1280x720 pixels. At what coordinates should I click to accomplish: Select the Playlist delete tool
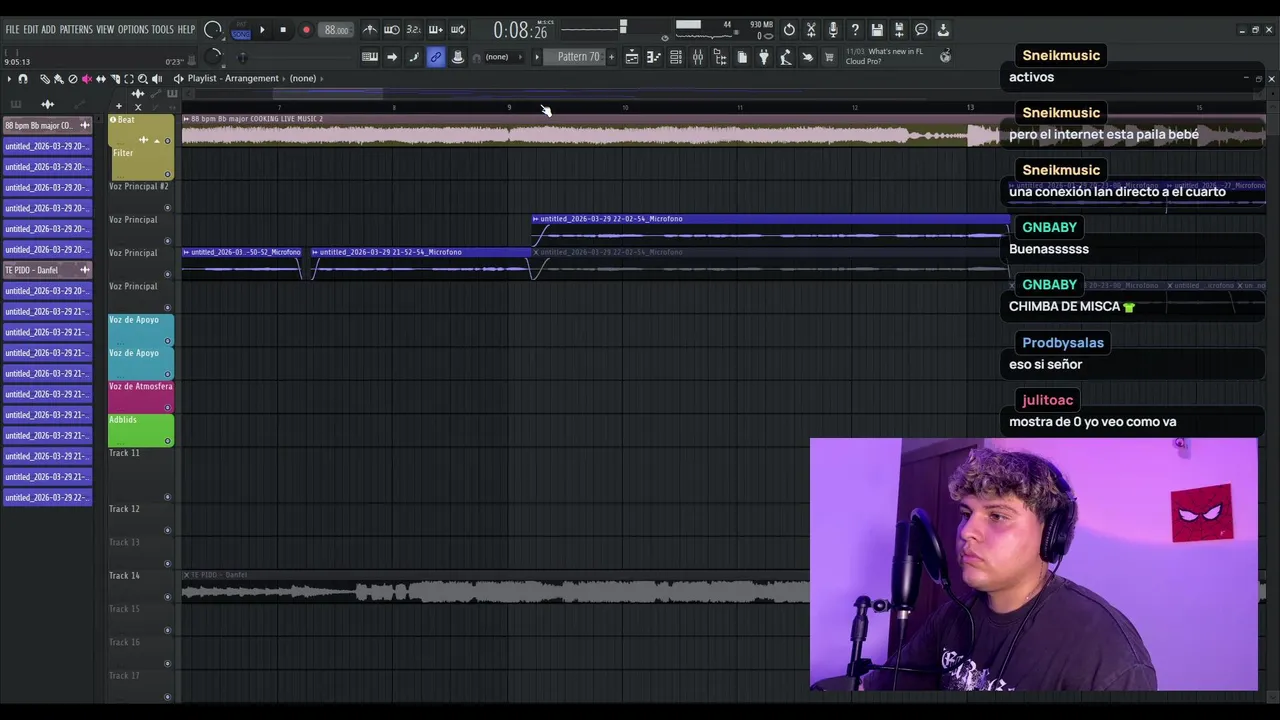pyautogui.click(x=73, y=78)
